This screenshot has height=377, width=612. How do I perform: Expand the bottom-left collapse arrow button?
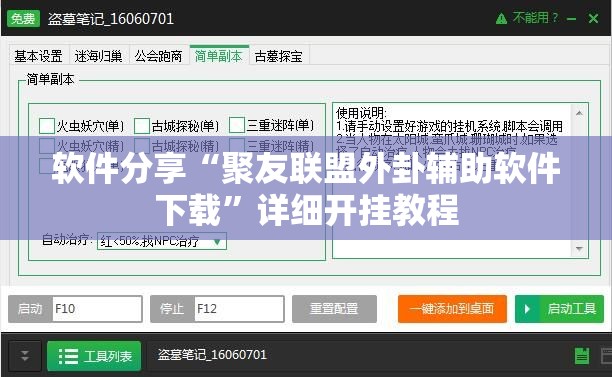[x=25, y=356]
